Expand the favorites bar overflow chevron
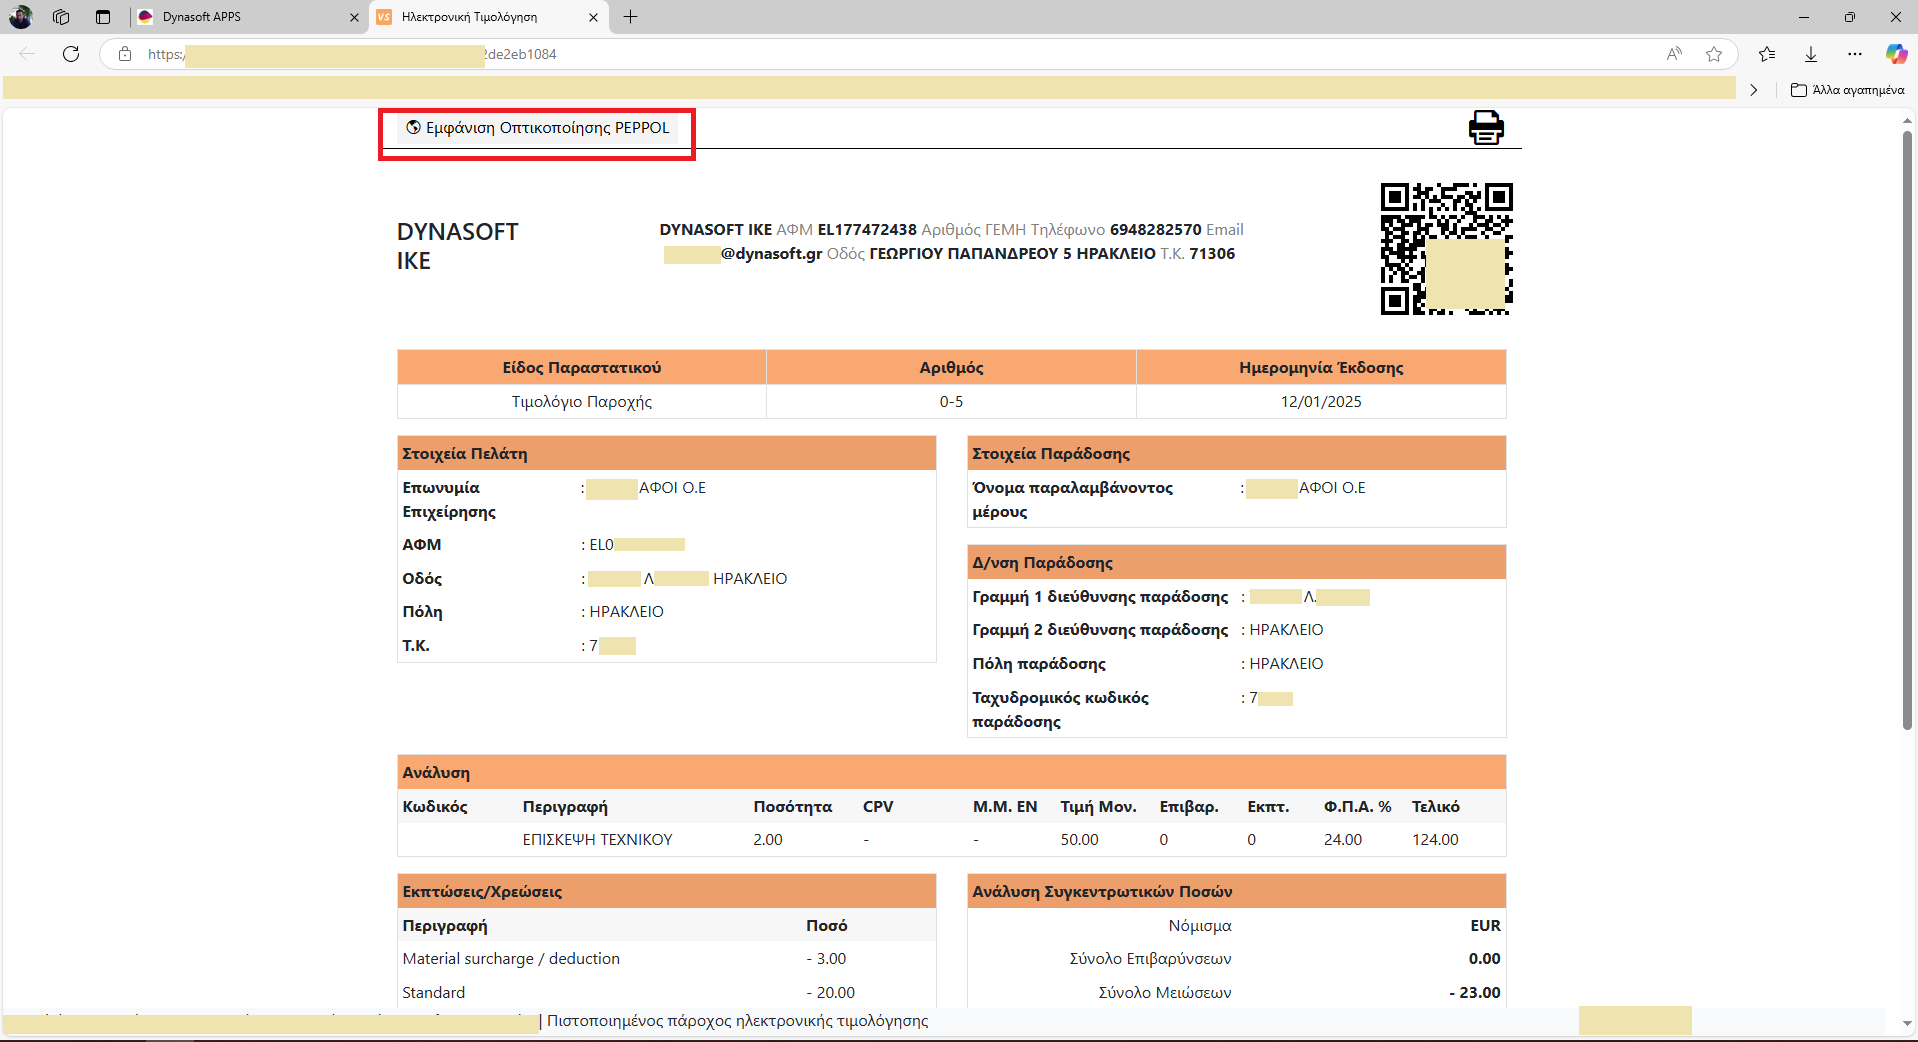The image size is (1918, 1042). pos(1753,90)
